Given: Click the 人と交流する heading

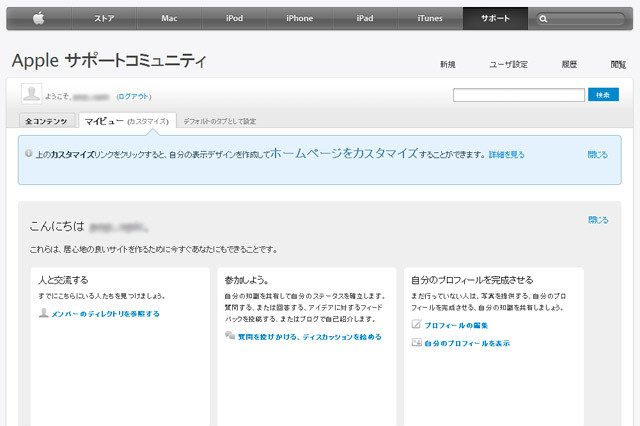Looking at the screenshot, I should (63, 280).
